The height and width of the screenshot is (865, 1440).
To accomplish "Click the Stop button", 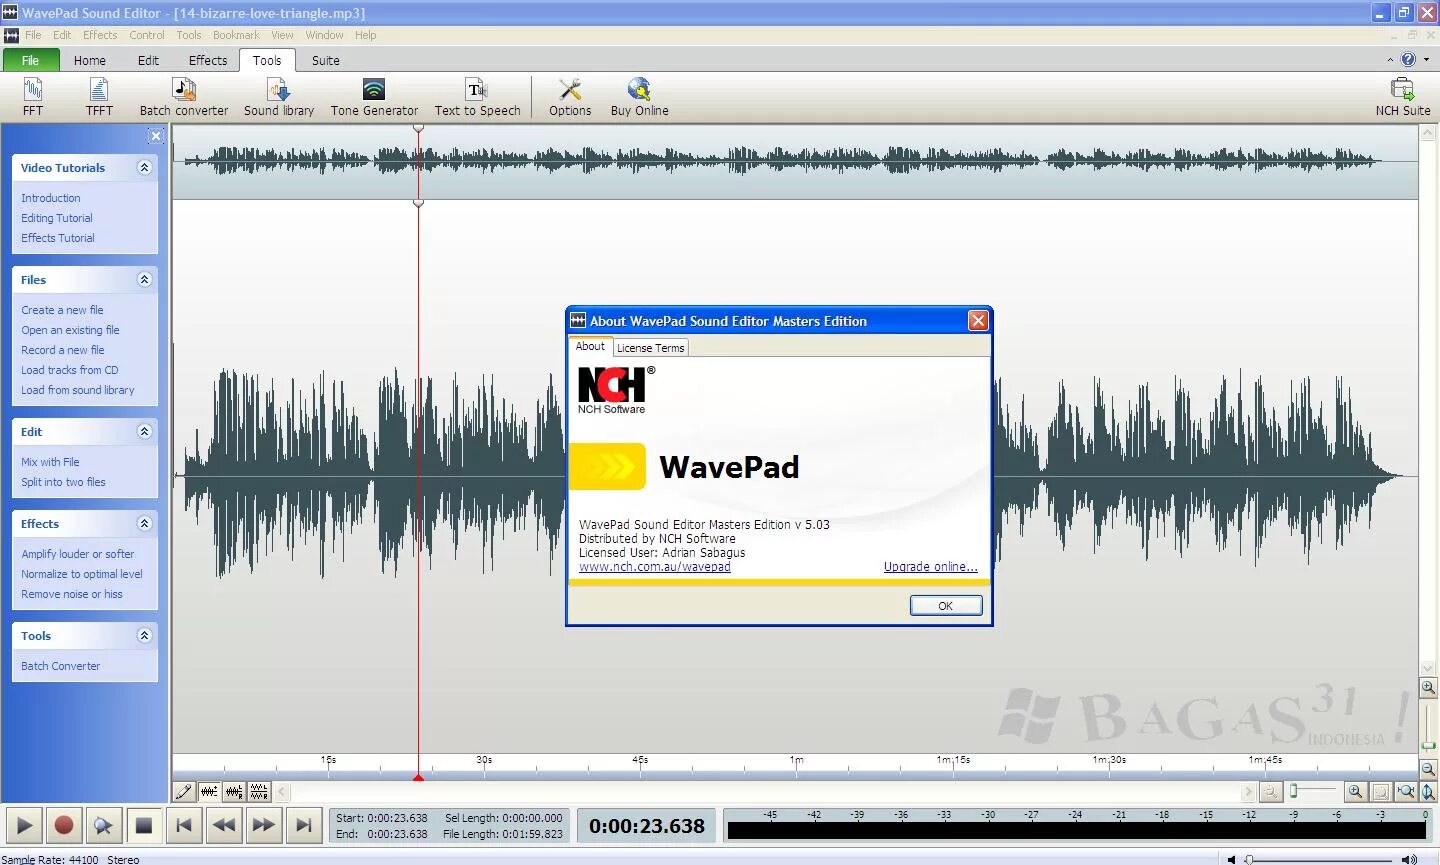I will pyautogui.click(x=143, y=826).
